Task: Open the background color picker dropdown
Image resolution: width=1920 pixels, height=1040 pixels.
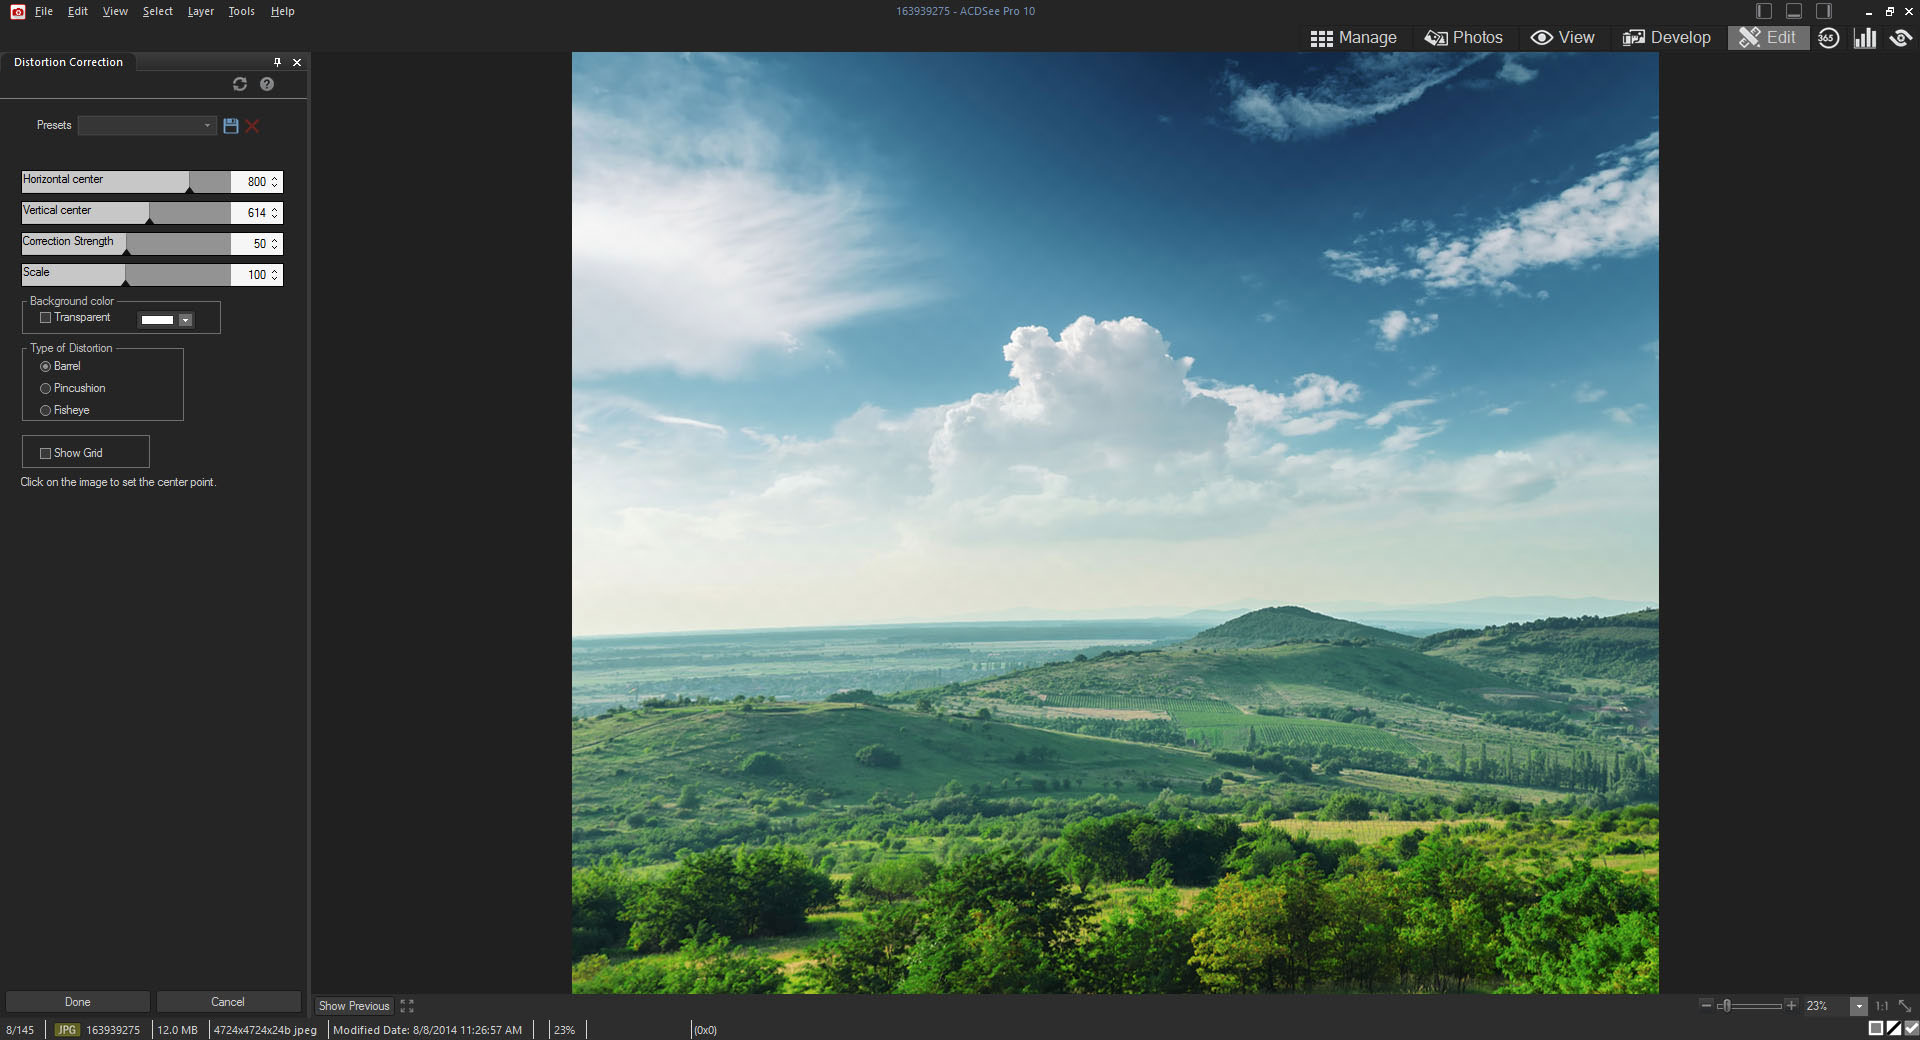Action: 186,321
